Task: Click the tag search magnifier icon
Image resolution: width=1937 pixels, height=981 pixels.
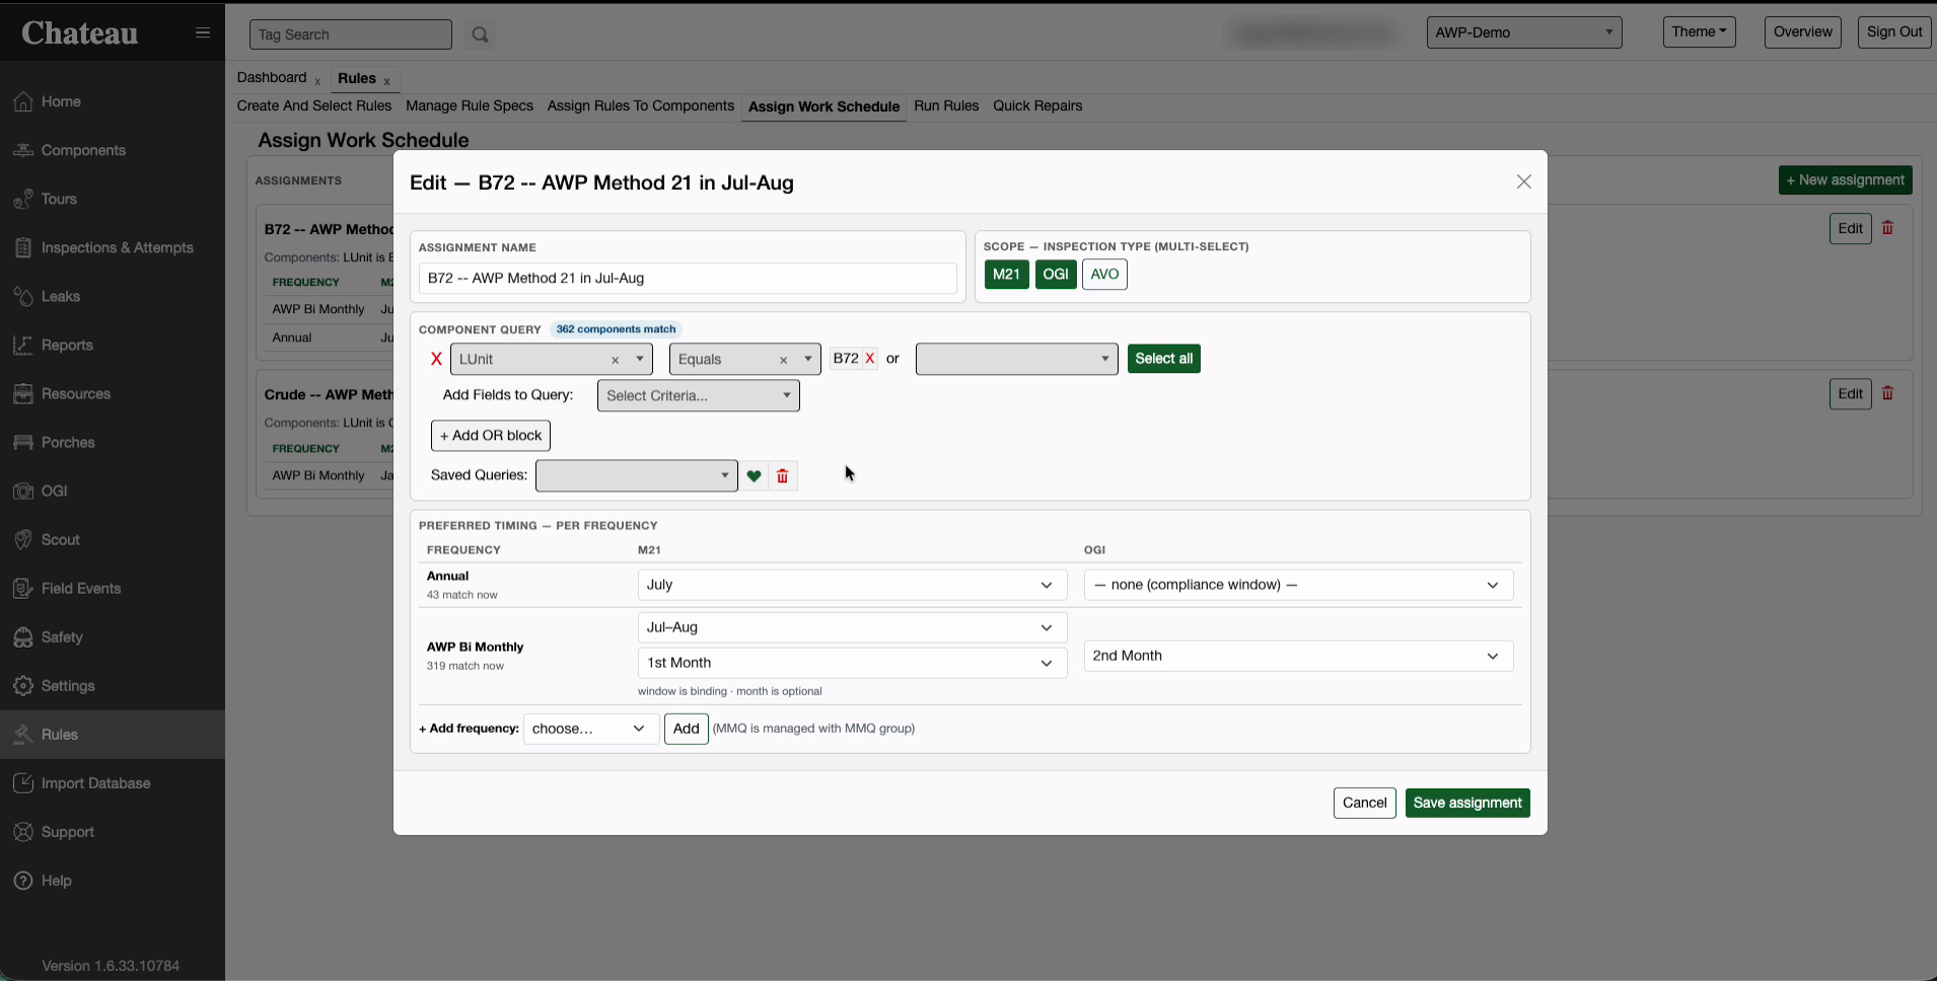Action: click(x=480, y=35)
